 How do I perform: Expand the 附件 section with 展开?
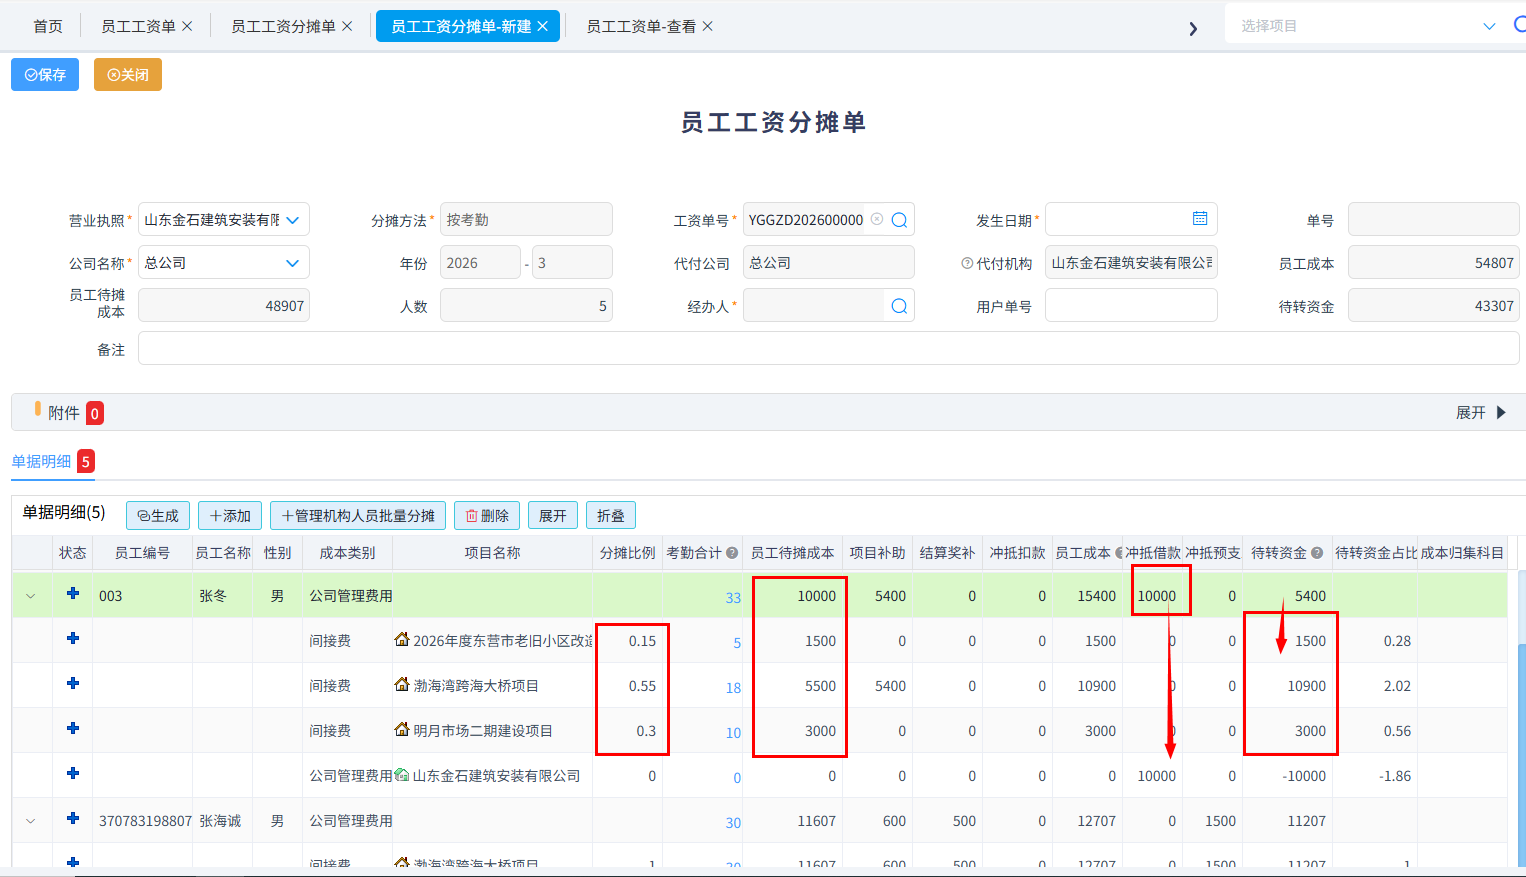1481,413
